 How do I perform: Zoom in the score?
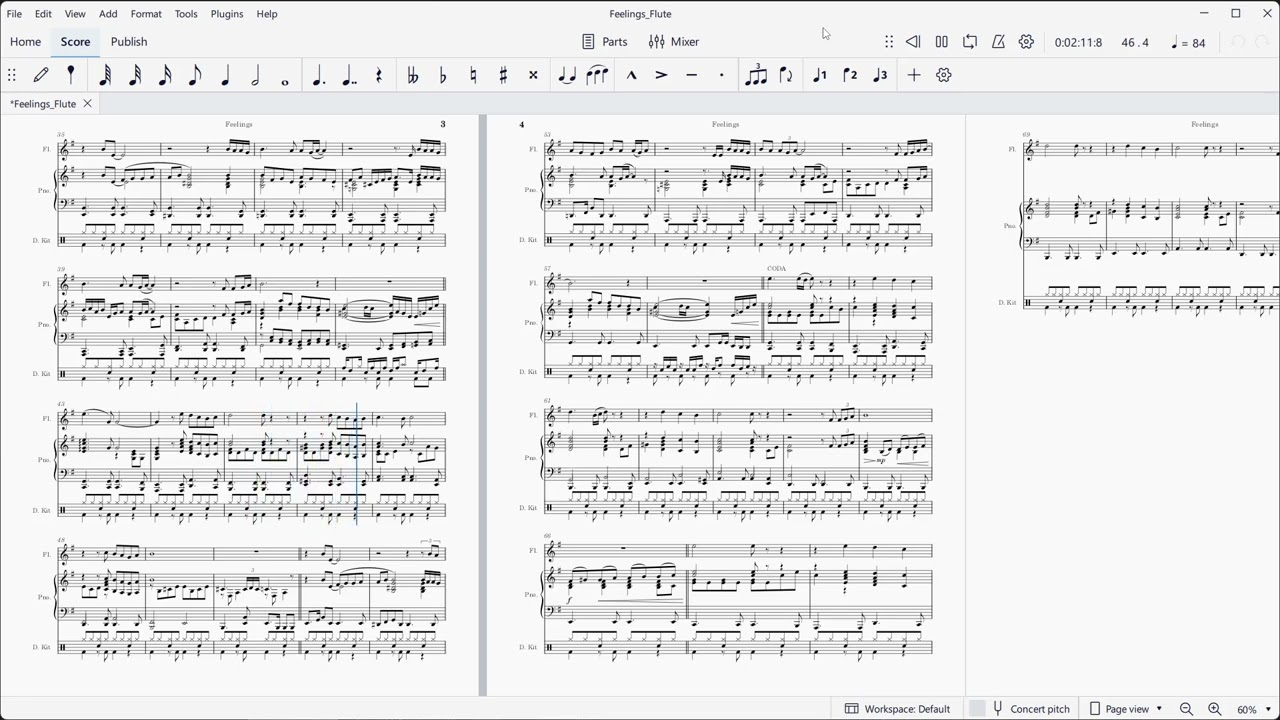coord(1215,709)
